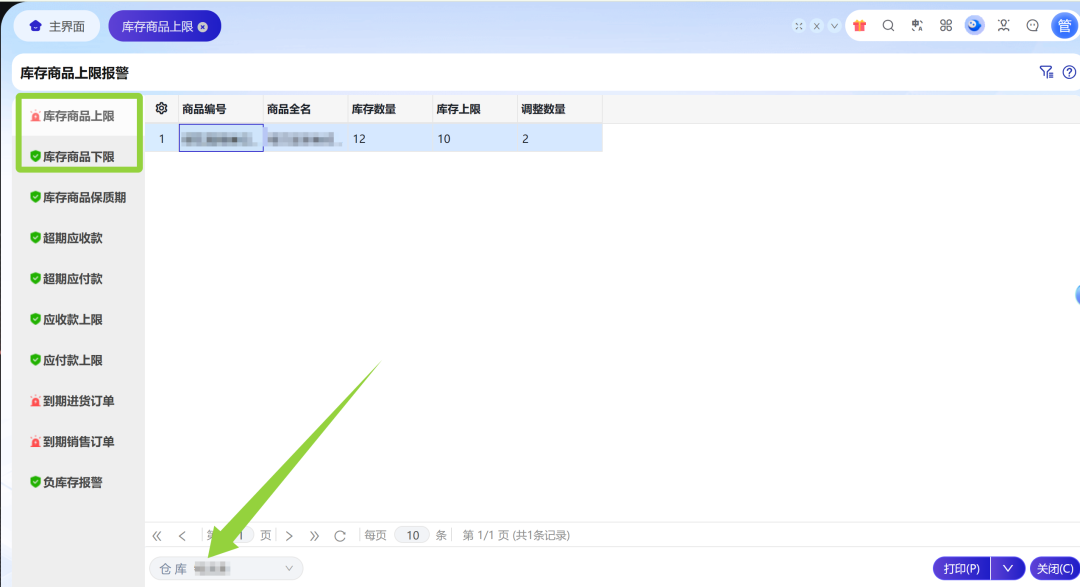1080x587 pixels.
Task: Click the 打印(P) button
Action: point(962,568)
